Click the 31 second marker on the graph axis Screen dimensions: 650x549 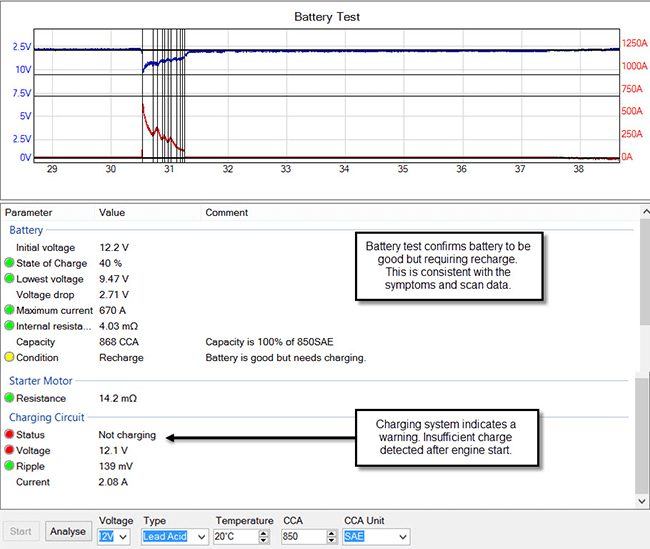tap(169, 169)
